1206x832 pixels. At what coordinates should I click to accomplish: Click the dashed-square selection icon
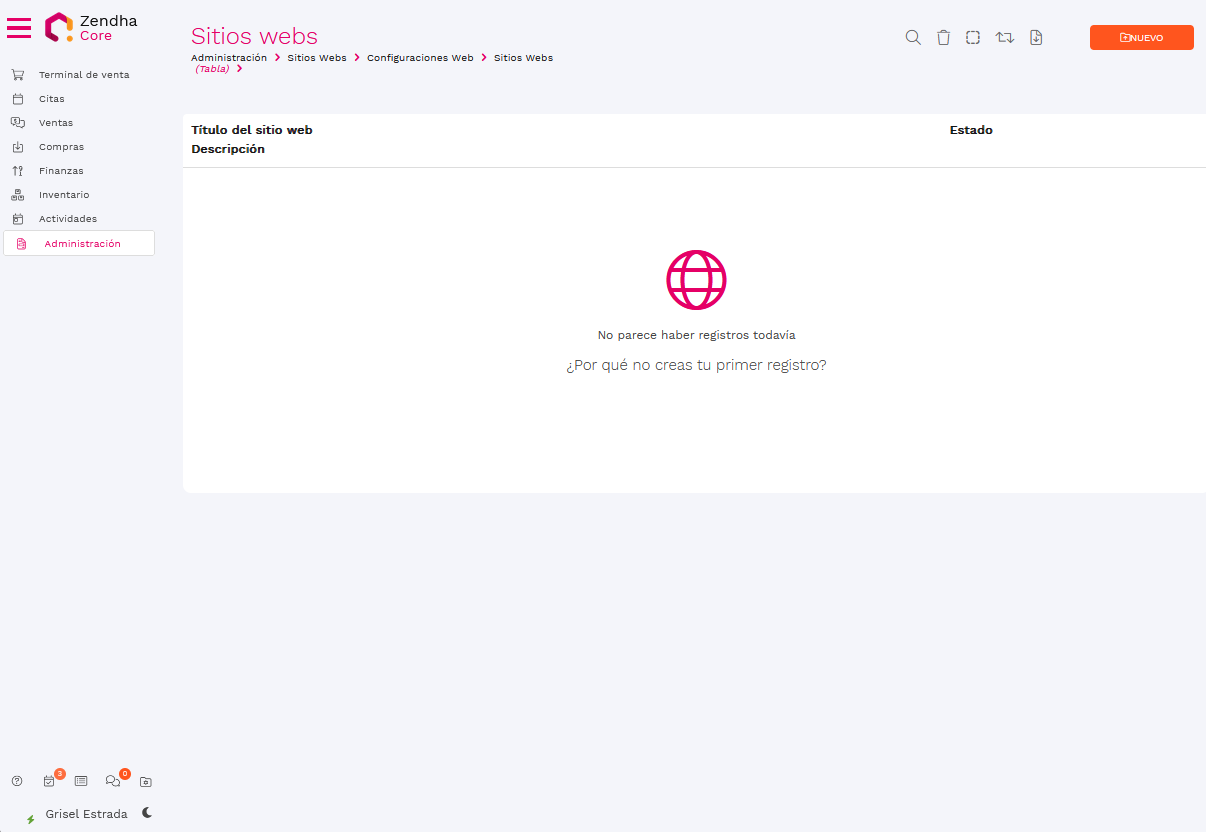tap(973, 38)
